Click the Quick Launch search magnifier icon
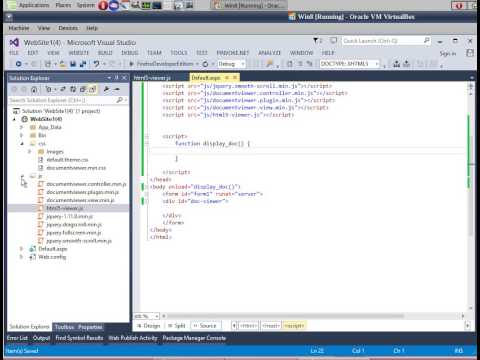 click(427, 41)
